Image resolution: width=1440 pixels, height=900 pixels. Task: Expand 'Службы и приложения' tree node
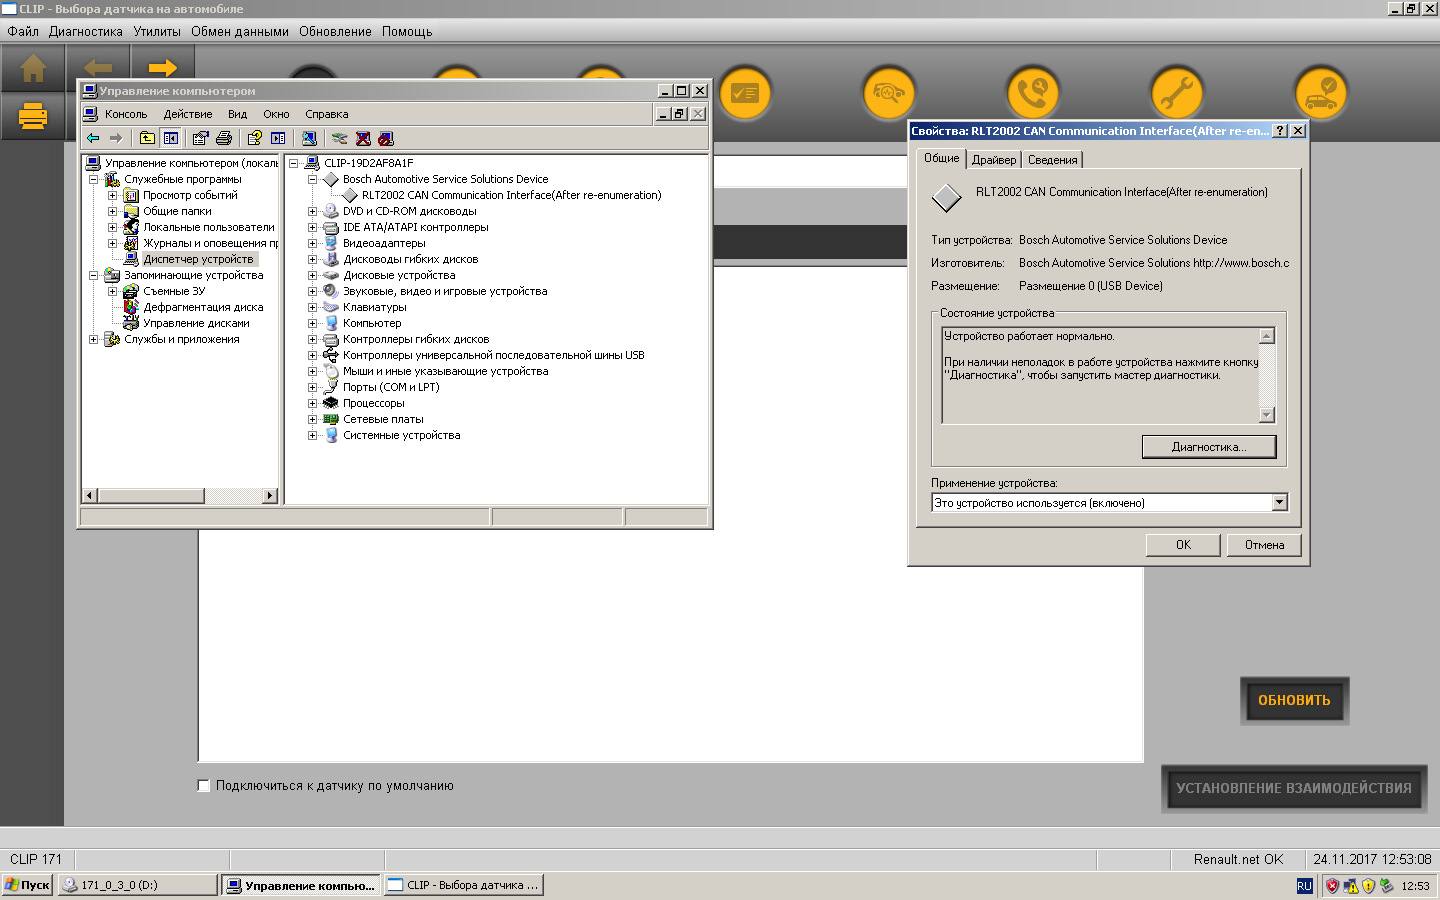(x=93, y=340)
